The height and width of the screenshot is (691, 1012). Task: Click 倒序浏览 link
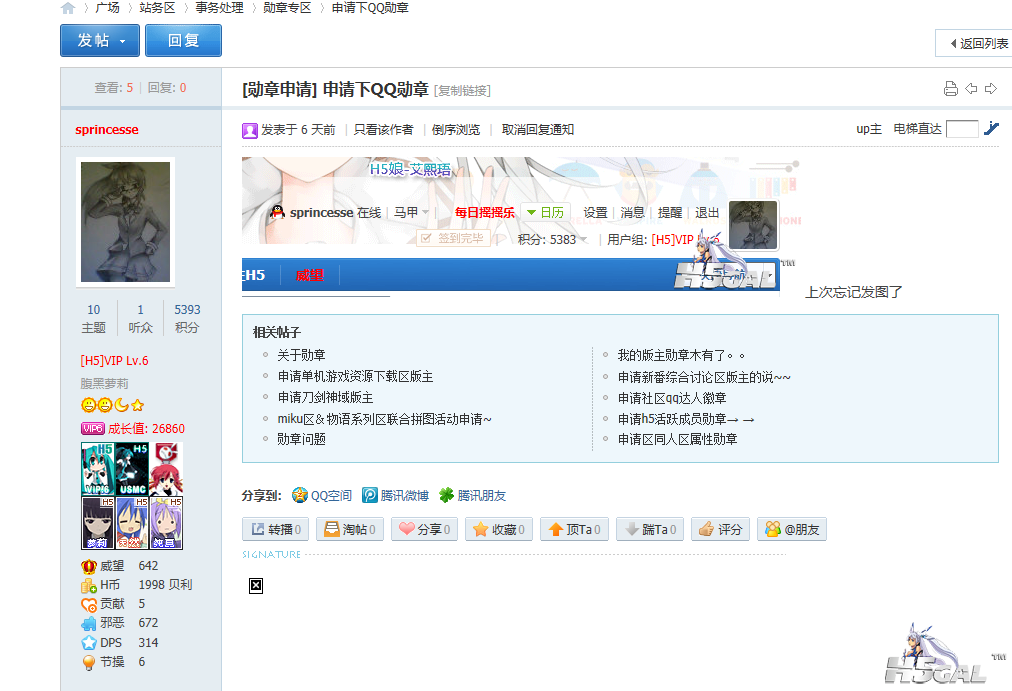tap(456, 130)
